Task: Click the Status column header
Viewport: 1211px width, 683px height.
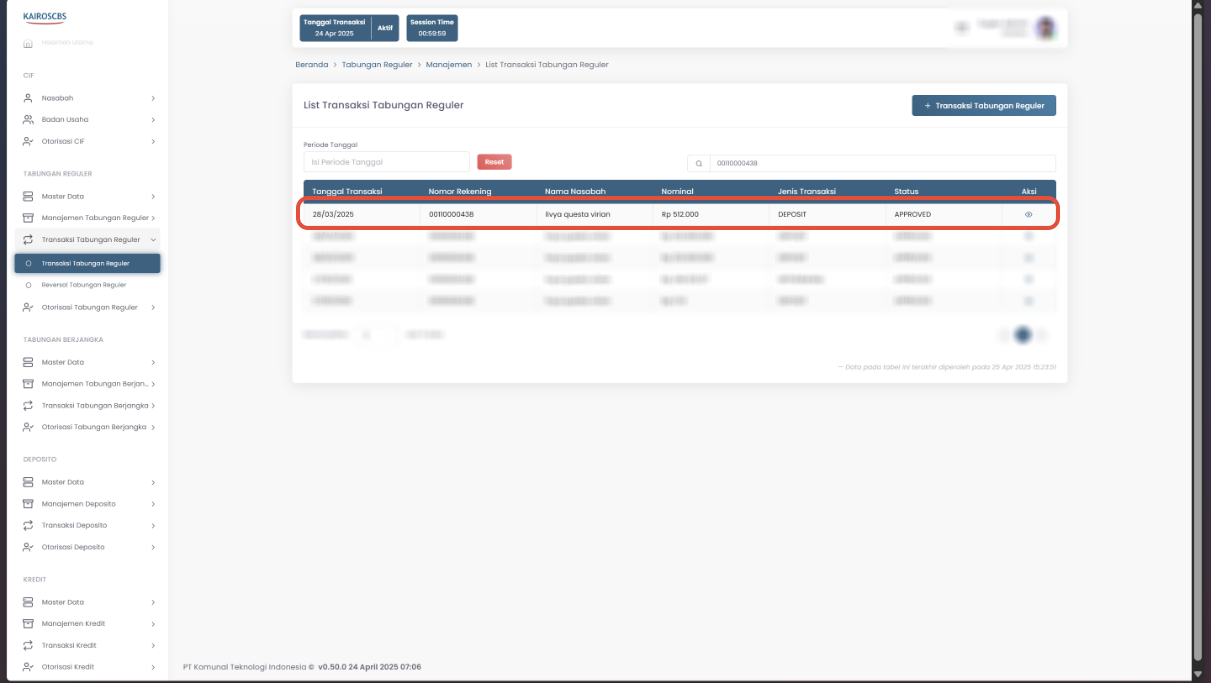Action: point(906,191)
